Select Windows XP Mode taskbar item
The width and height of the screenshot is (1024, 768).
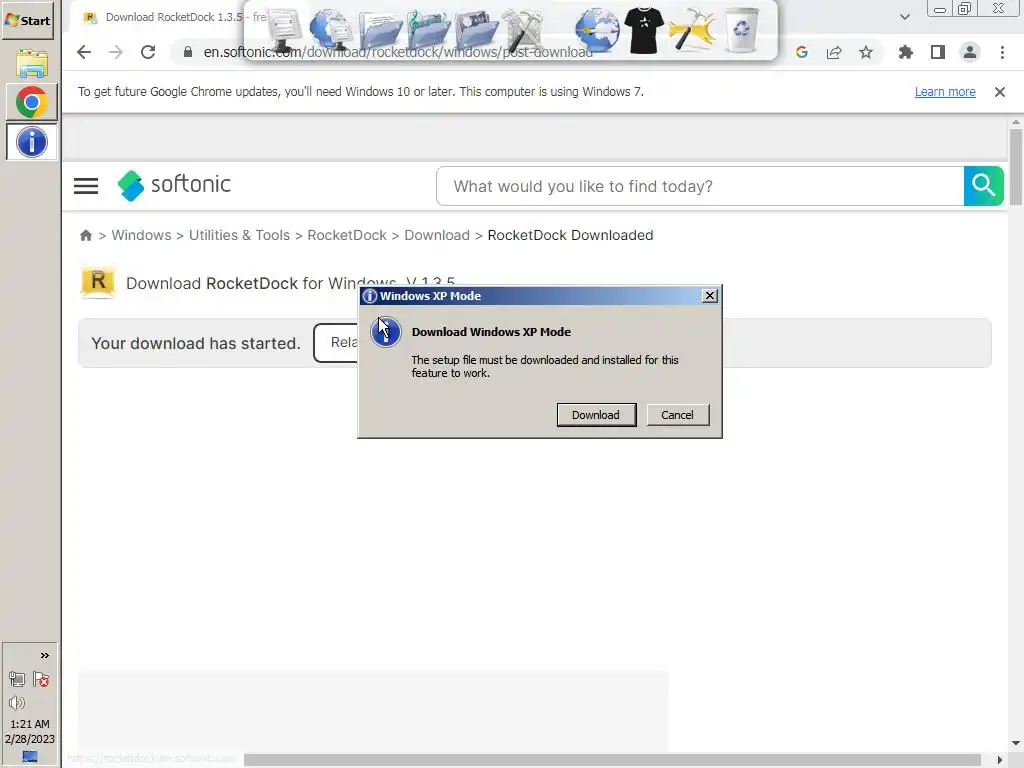point(31,142)
